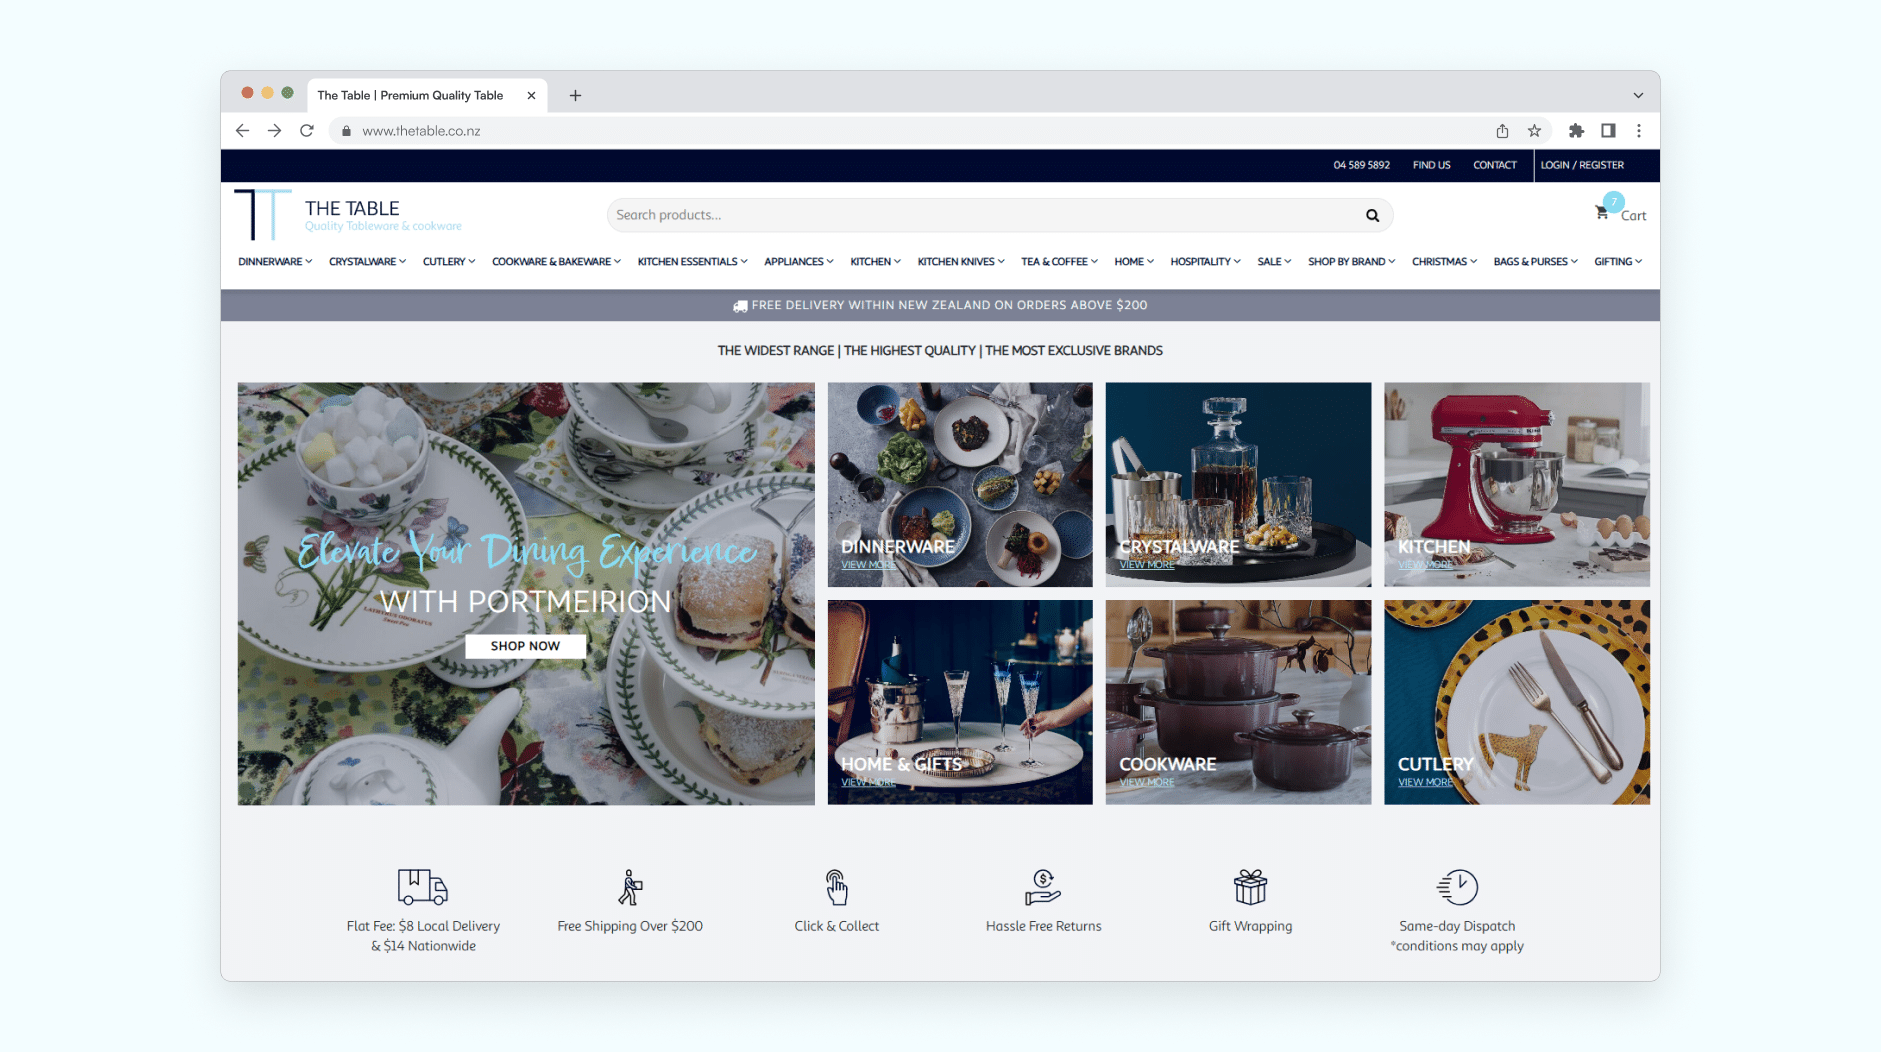Click the browser back arrow

click(242, 131)
